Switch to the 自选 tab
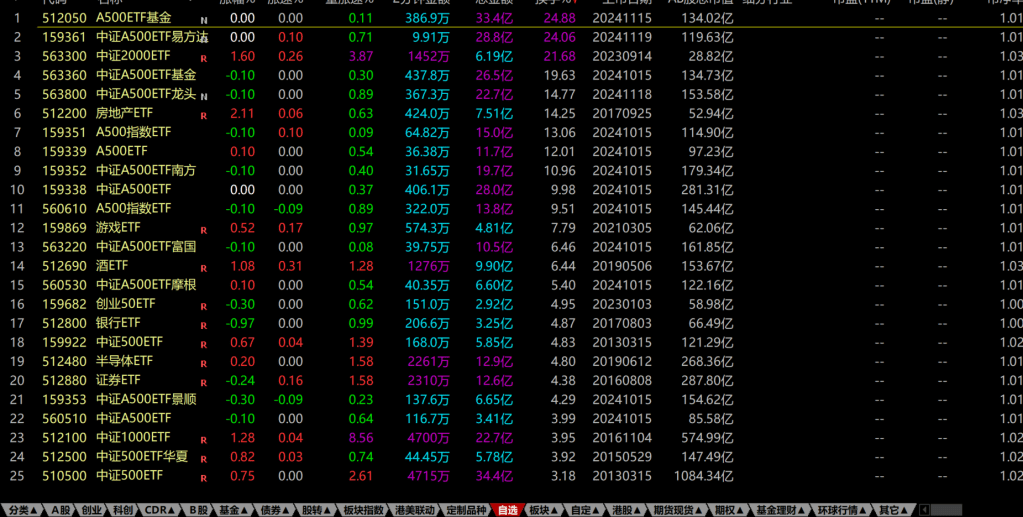 coord(507,510)
